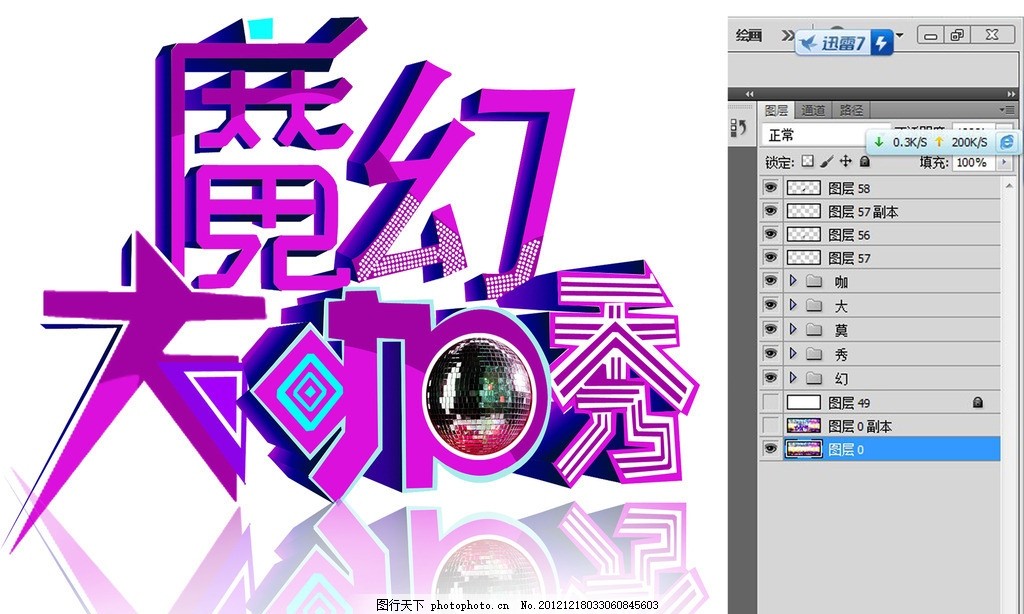Click the lock all padlock icon
Screen dimensions: 1024x614
pyautogui.click(x=865, y=161)
